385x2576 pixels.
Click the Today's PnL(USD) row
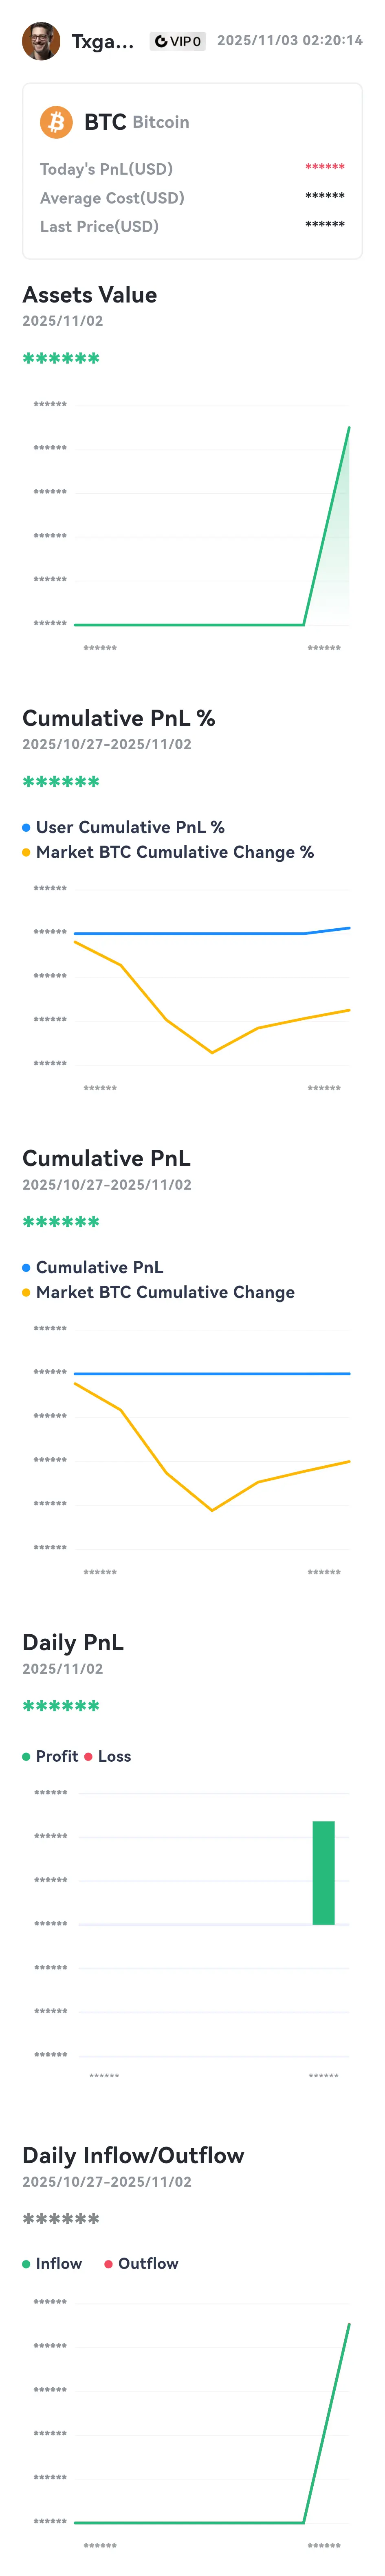click(x=192, y=169)
